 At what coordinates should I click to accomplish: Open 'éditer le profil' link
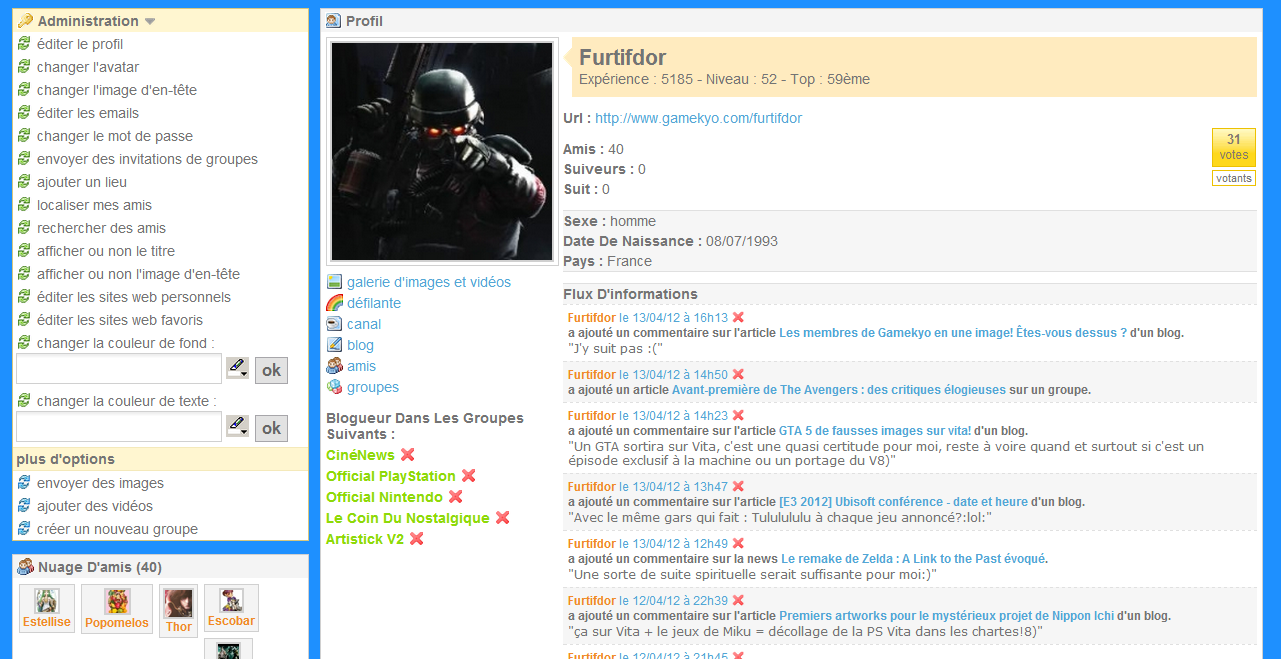80,44
